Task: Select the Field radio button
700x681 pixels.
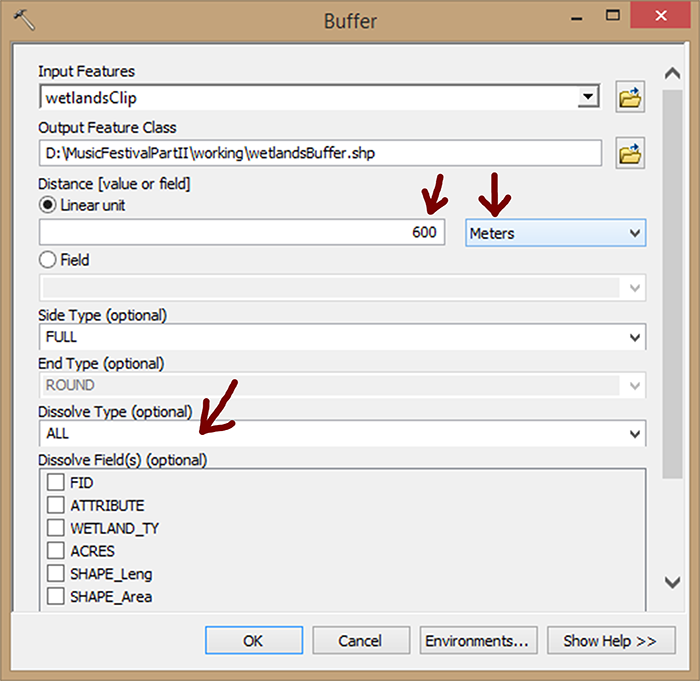Action: [47, 260]
